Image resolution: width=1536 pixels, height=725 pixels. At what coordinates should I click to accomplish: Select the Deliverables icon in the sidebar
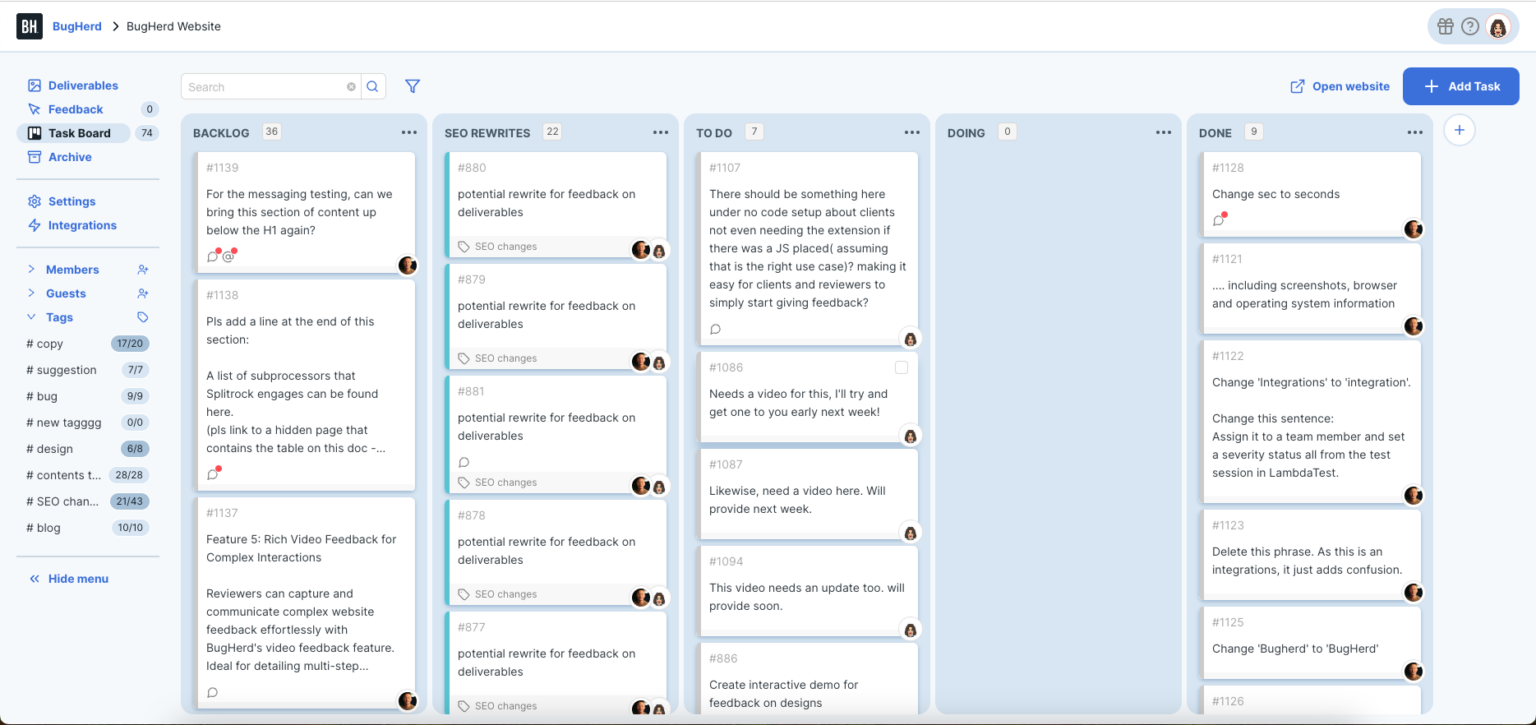[x=34, y=85]
